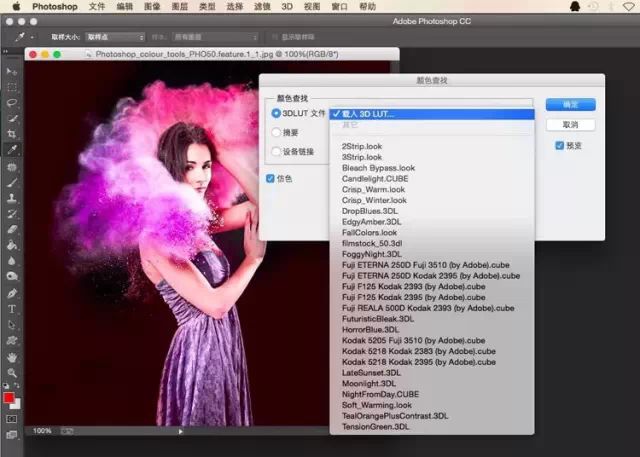Select the Pen tool
Image resolution: width=640 pixels, height=457 pixels.
(x=12, y=293)
